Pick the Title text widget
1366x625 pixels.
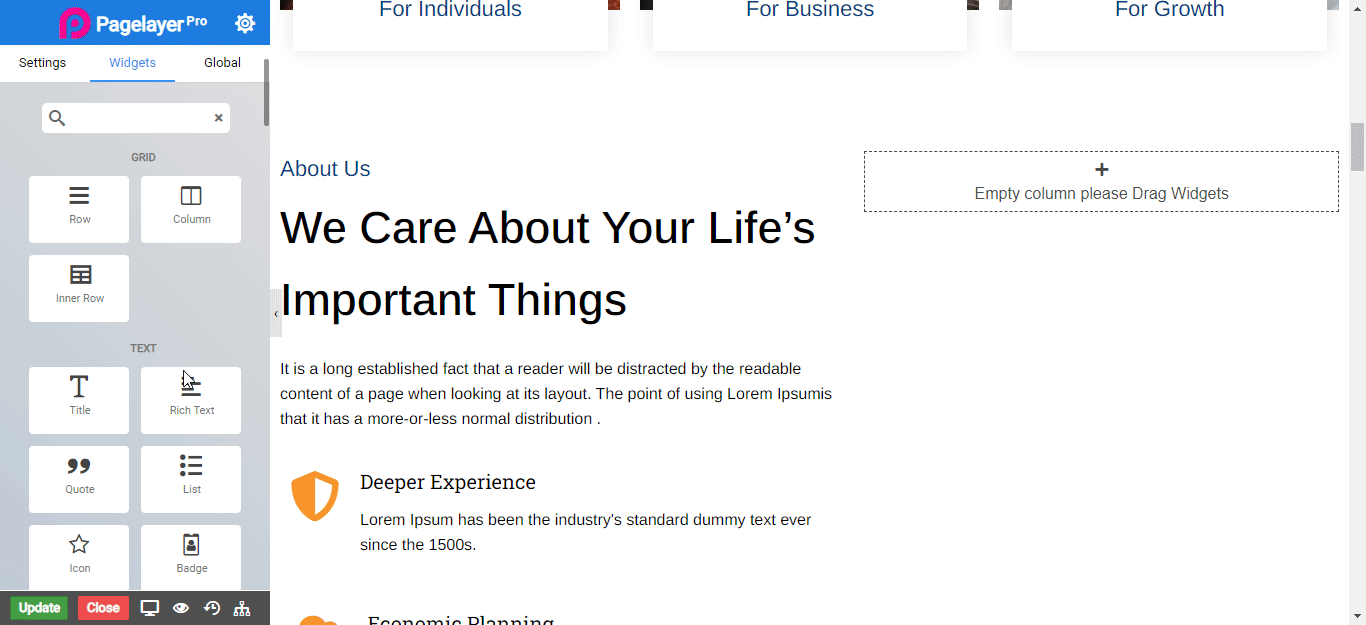[79, 399]
